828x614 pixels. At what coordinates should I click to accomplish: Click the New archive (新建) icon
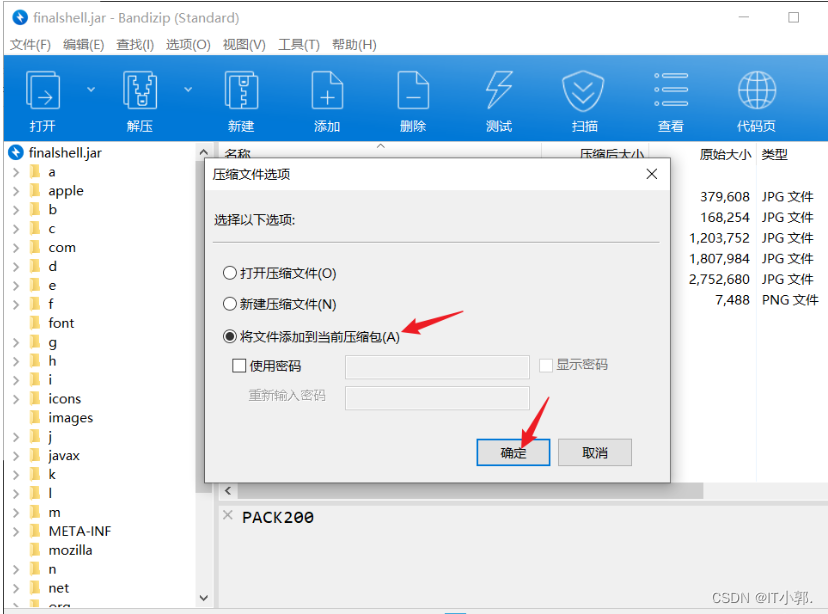pos(241,91)
